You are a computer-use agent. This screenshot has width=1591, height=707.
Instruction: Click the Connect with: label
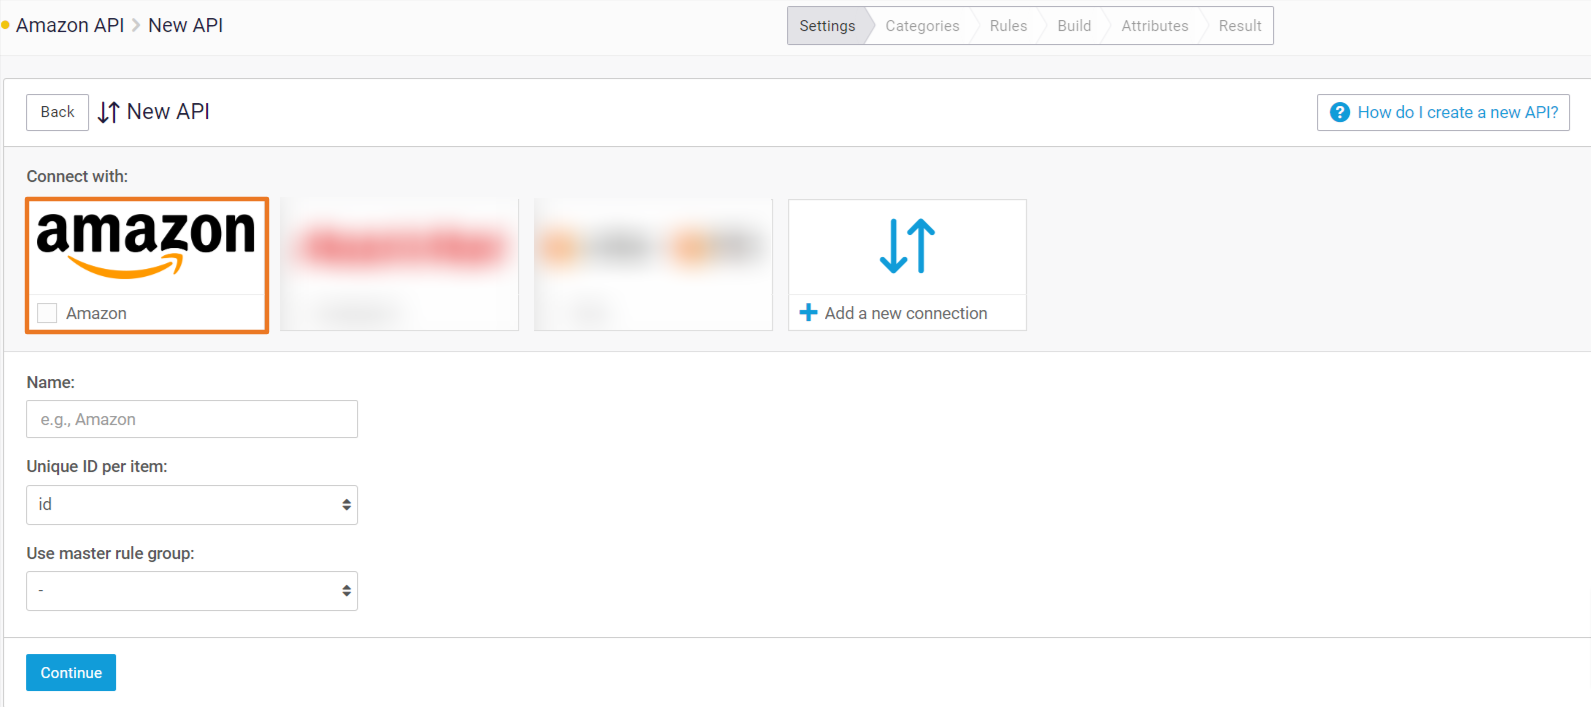77,176
